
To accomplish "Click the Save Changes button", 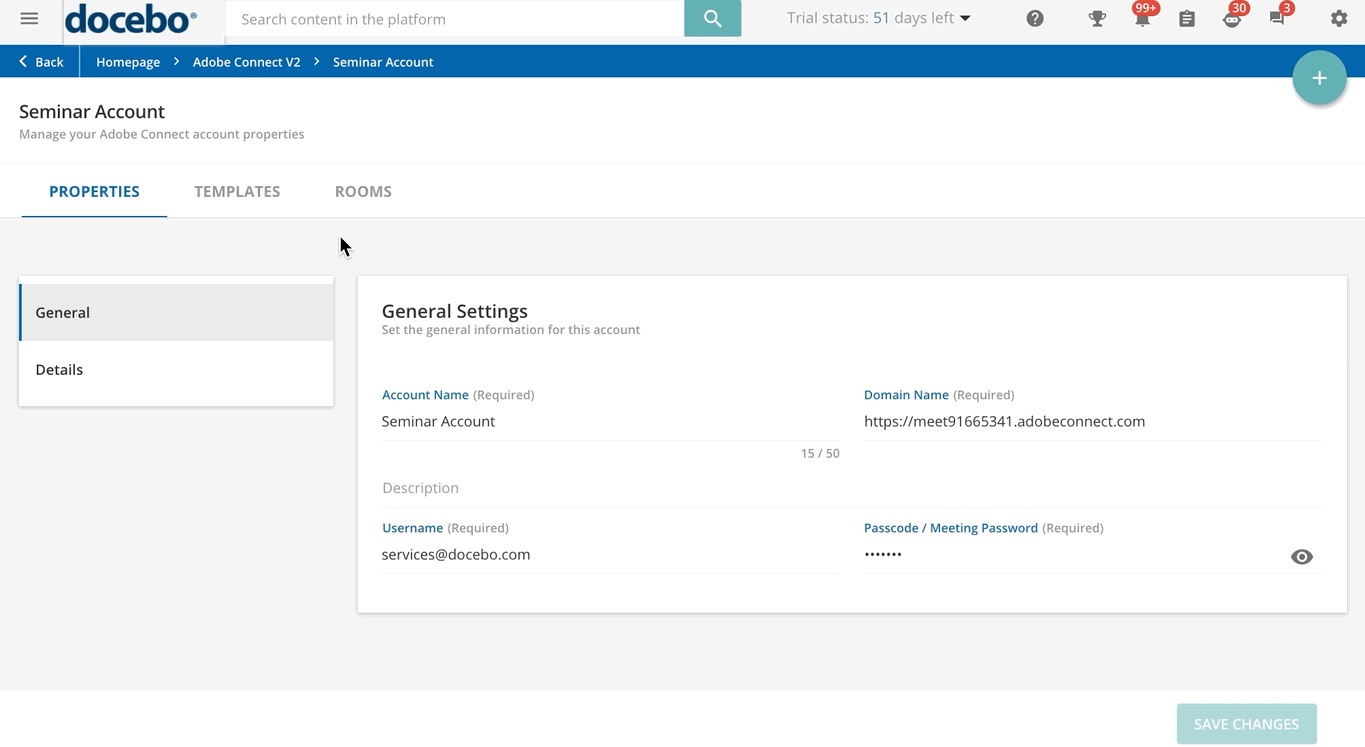I will pos(1246,724).
